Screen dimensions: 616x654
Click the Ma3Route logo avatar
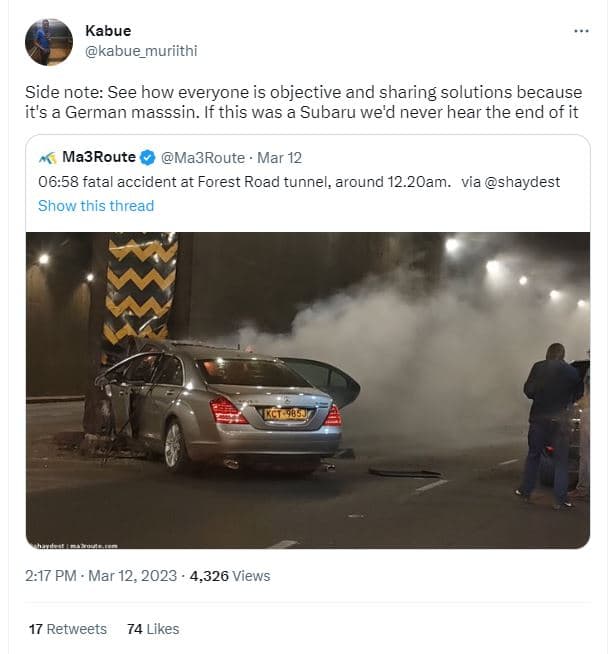(x=47, y=158)
